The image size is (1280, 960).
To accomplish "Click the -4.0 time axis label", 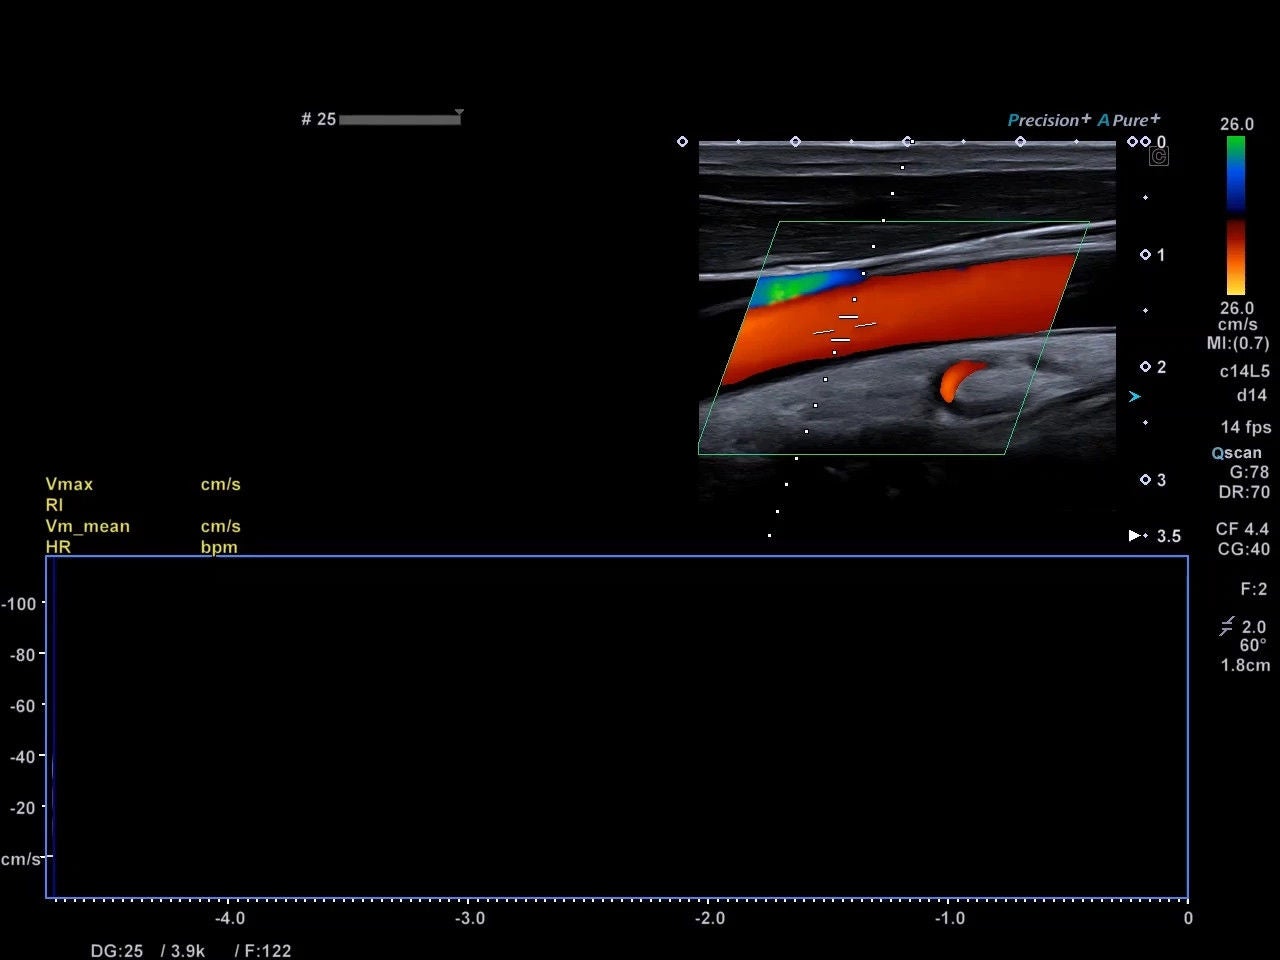I will point(230,918).
